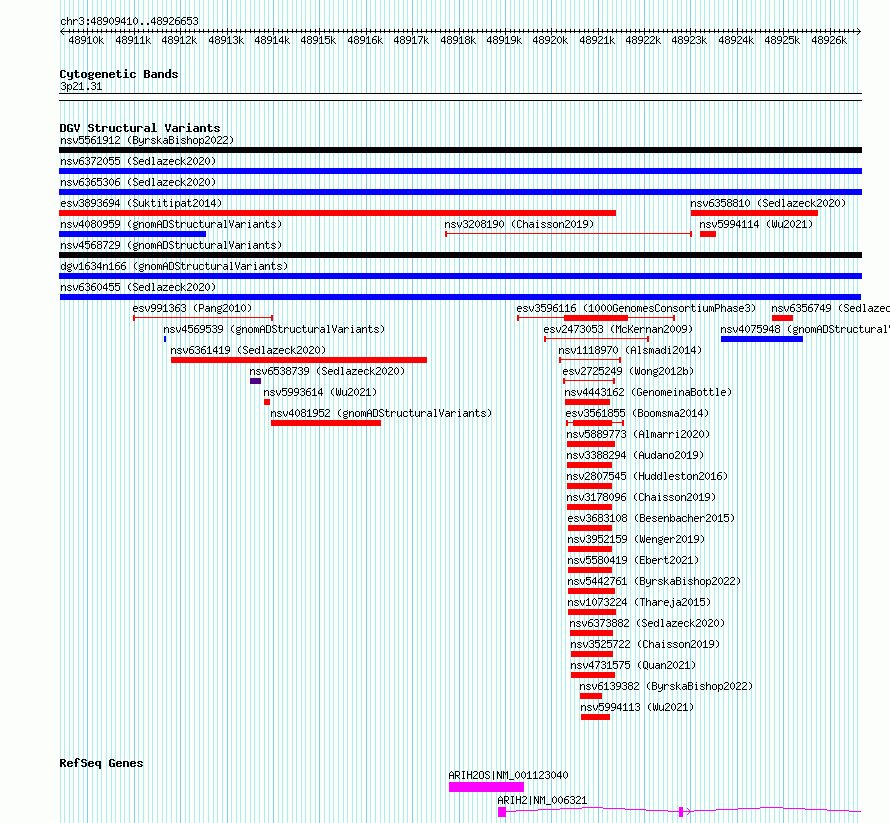This screenshot has width=890, height=823.
Task: Open esv3596116 1000GenomesConsortiumPhase3 label
Action: click(636, 308)
